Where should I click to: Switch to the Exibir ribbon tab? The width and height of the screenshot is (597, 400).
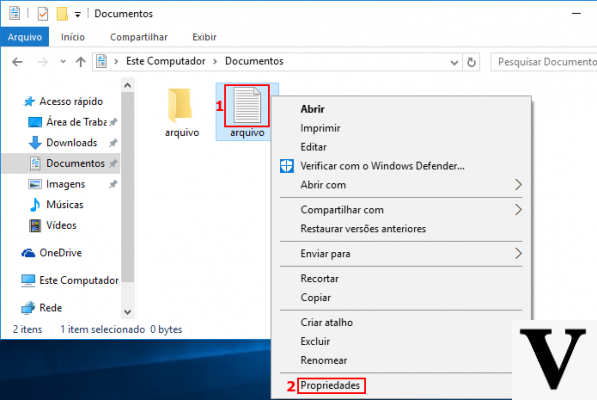(x=204, y=37)
